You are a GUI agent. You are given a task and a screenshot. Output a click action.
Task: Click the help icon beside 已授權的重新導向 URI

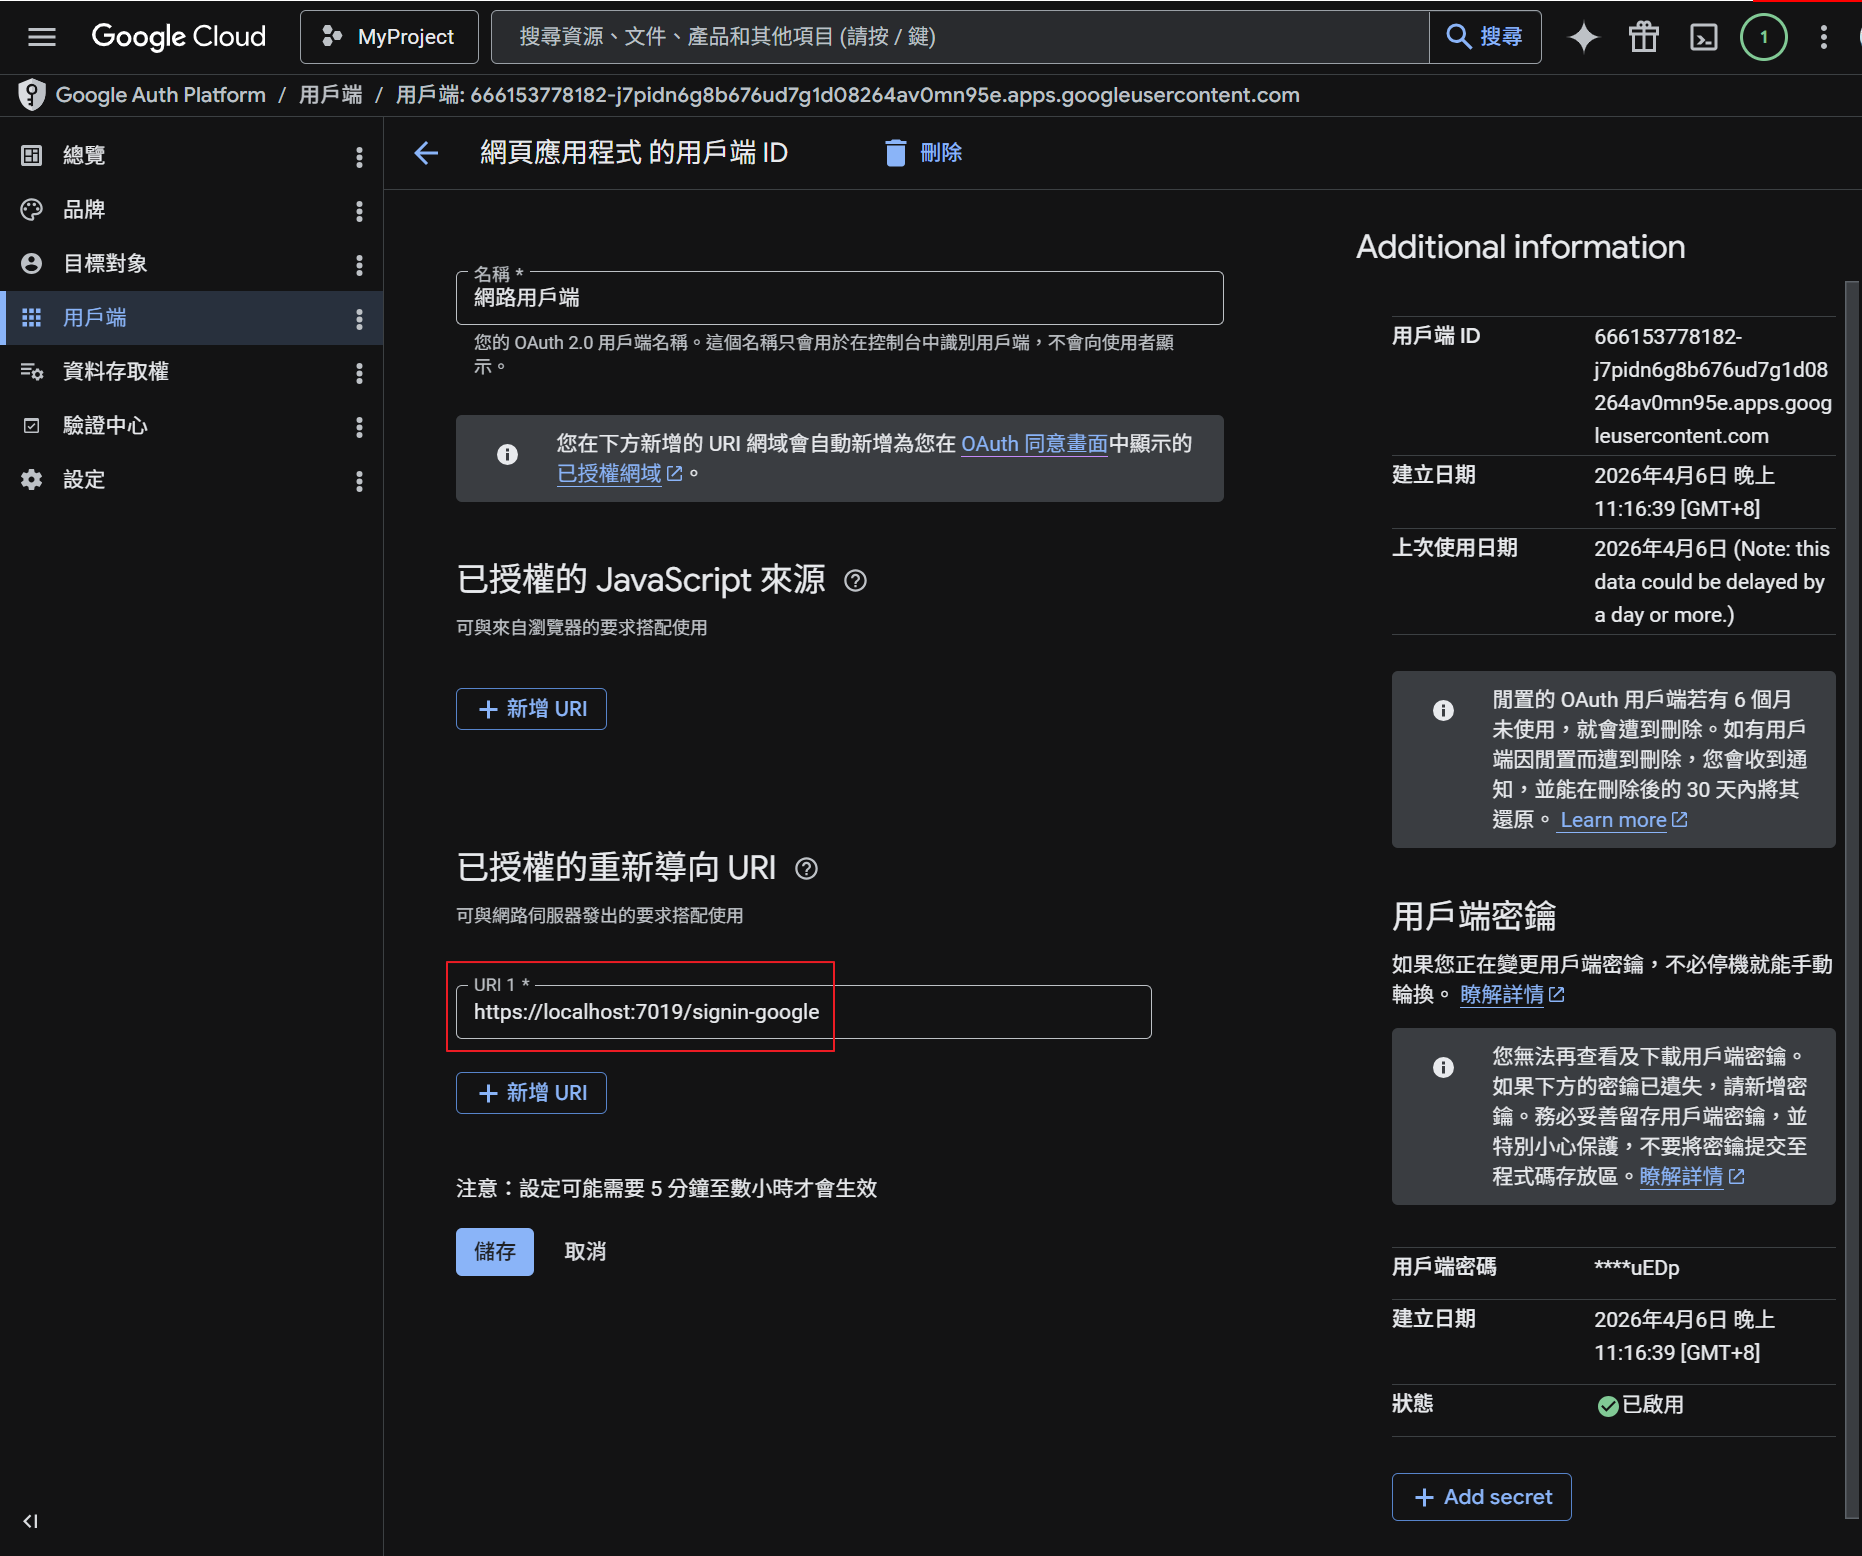[x=807, y=869]
